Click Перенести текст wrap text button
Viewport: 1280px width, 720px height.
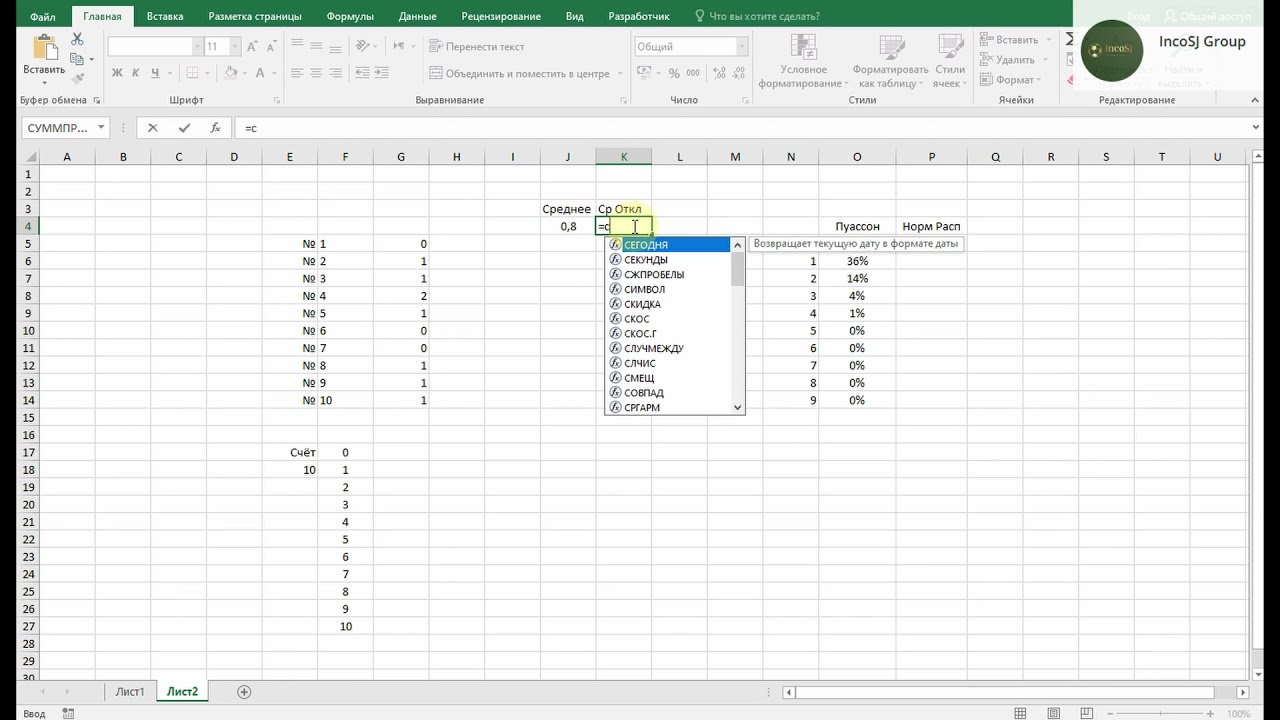tap(477, 47)
